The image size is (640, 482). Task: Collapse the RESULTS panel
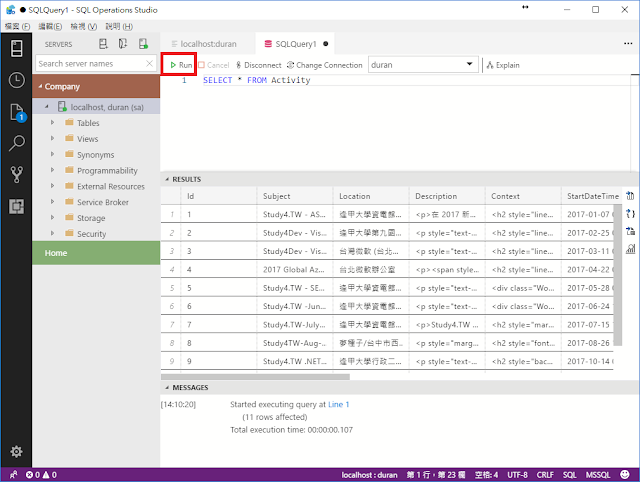[167, 179]
